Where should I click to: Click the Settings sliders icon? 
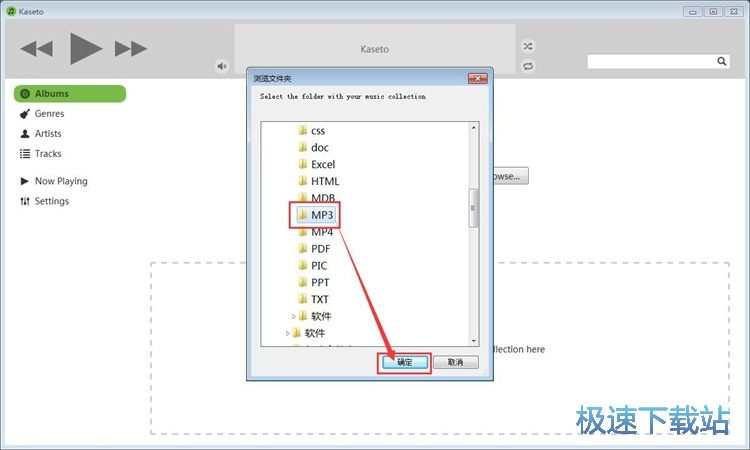[25, 201]
